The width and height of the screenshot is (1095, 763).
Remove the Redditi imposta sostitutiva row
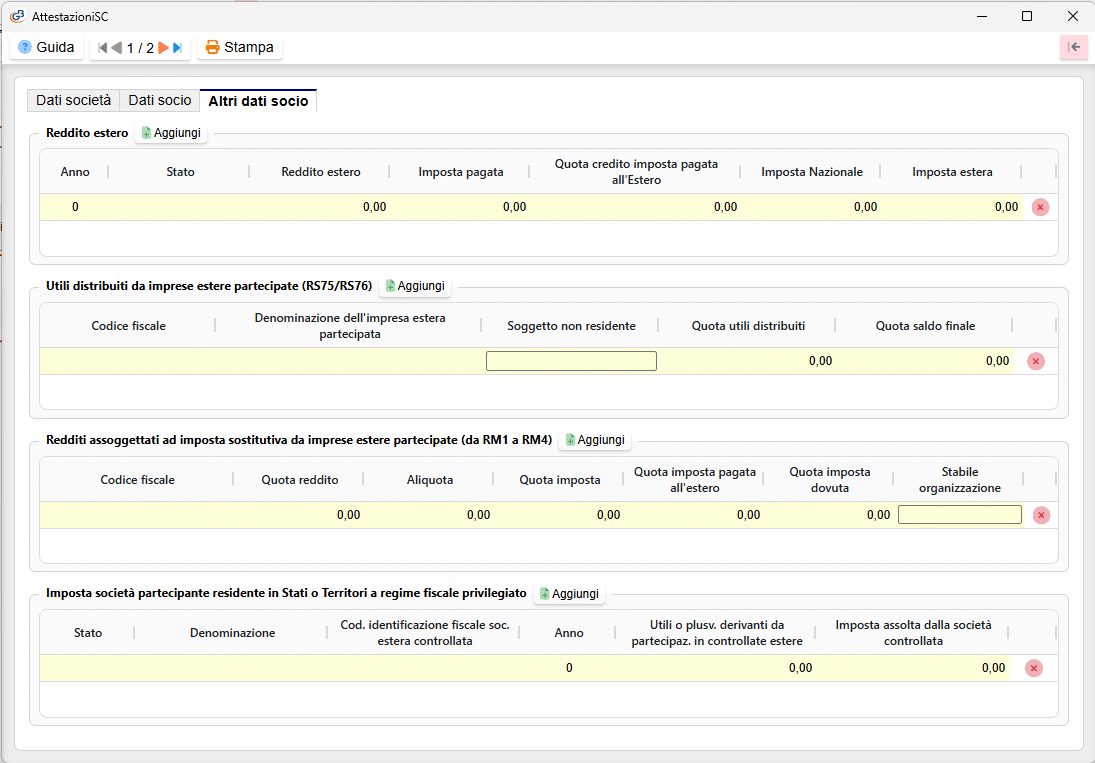pos(1041,515)
